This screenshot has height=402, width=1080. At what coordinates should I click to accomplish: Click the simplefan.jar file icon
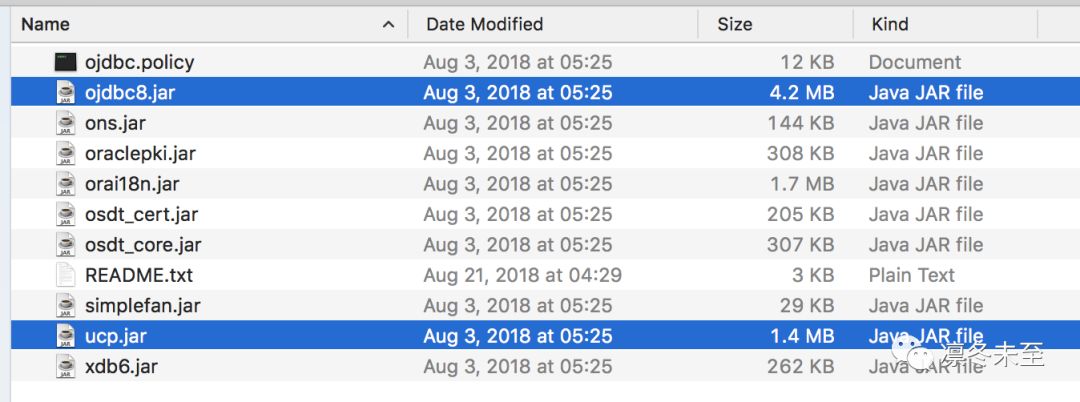[66, 306]
